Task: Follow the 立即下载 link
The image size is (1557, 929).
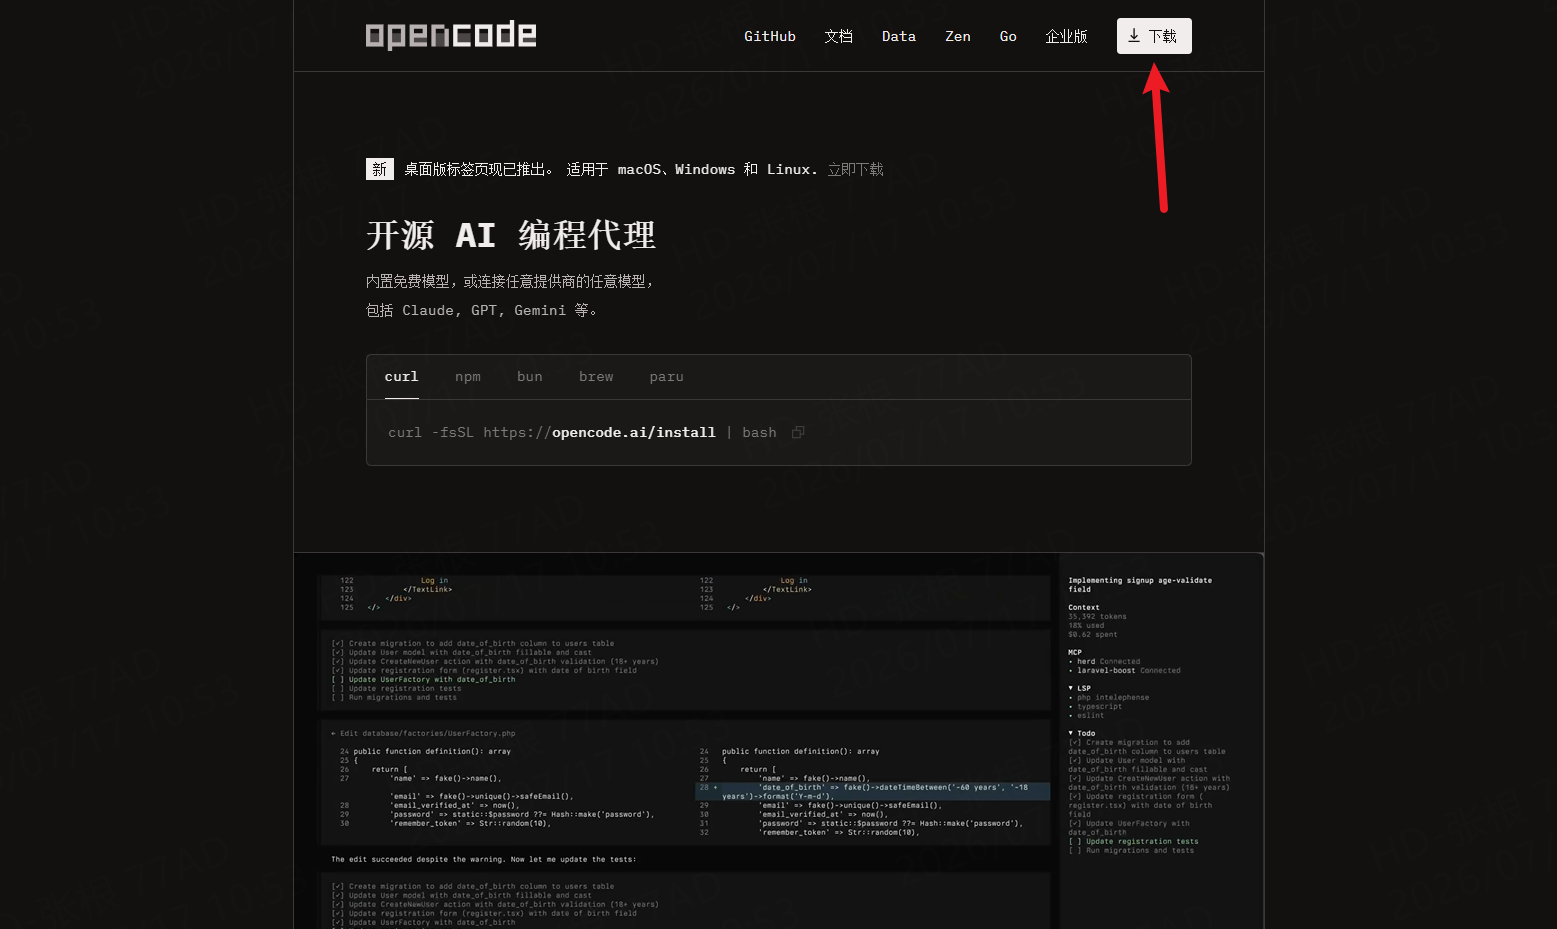Action: click(855, 170)
